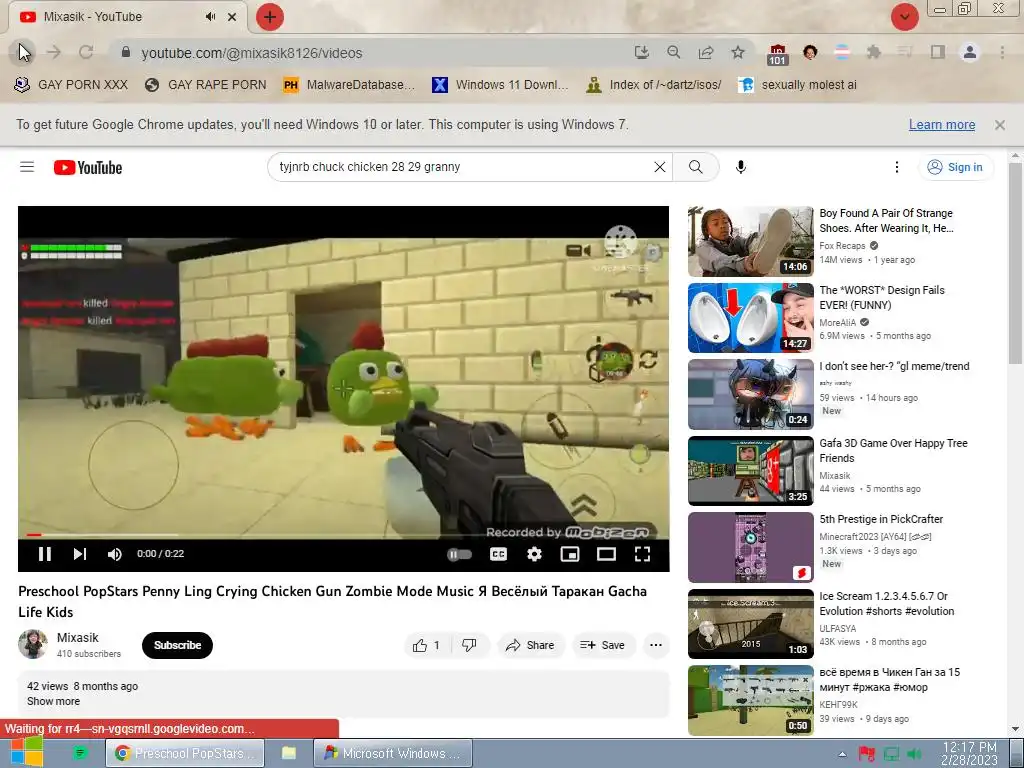Open the Mixasik channel name link
Screen dimensions: 1024x768
pyautogui.click(x=78, y=637)
